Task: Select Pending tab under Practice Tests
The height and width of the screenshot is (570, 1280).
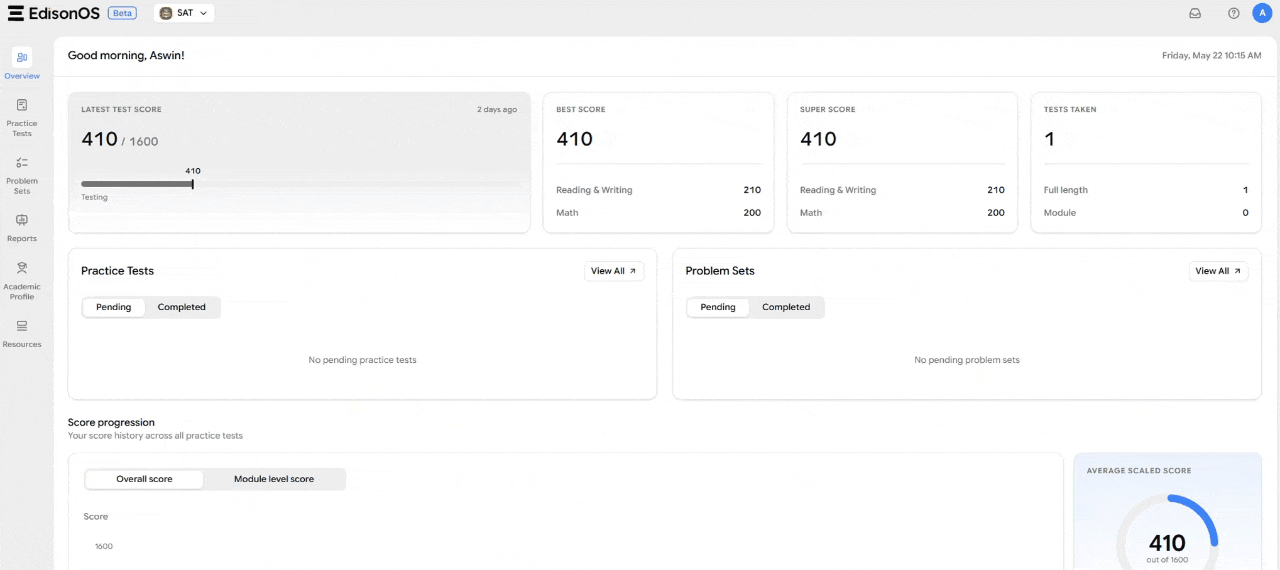Action: click(x=114, y=307)
